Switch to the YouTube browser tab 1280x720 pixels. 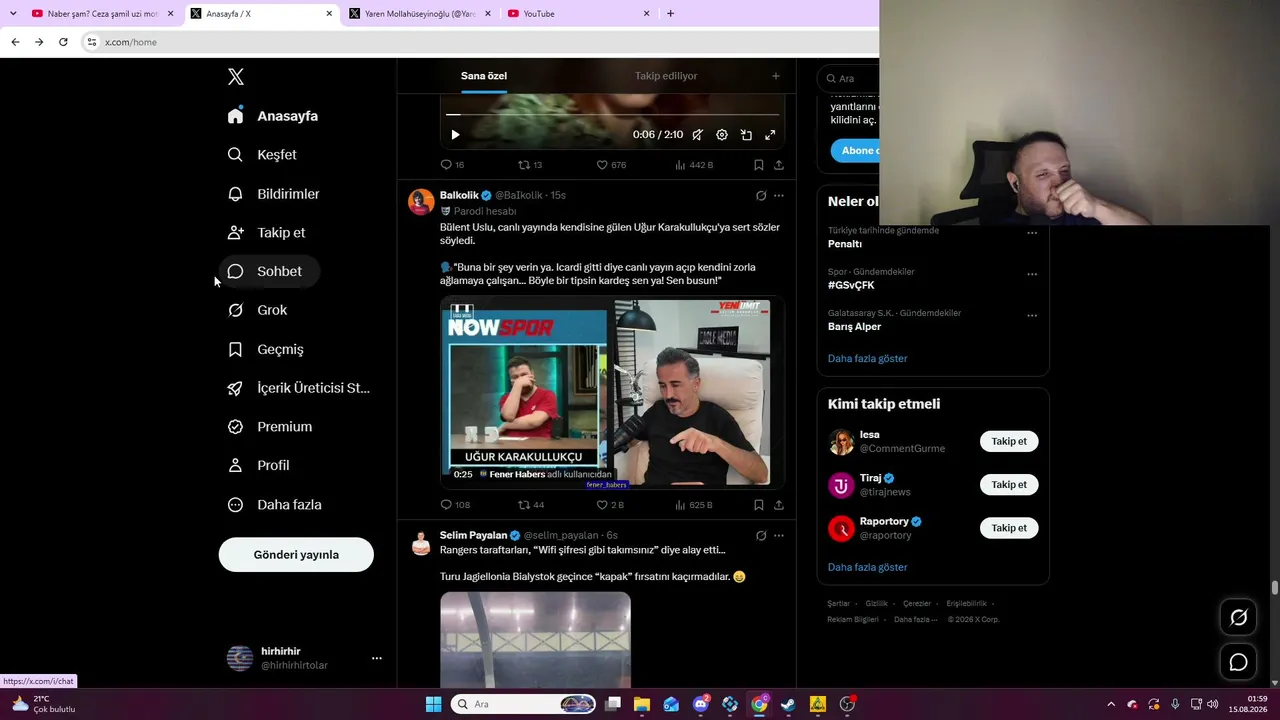click(580, 14)
